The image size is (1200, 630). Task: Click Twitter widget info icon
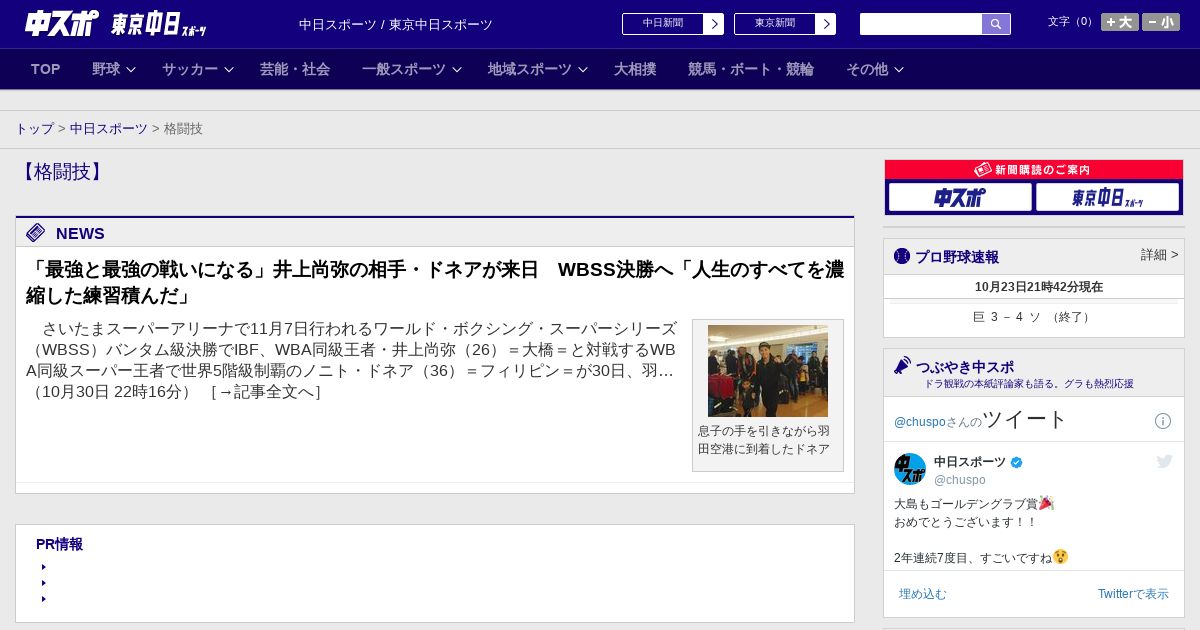1163,421
